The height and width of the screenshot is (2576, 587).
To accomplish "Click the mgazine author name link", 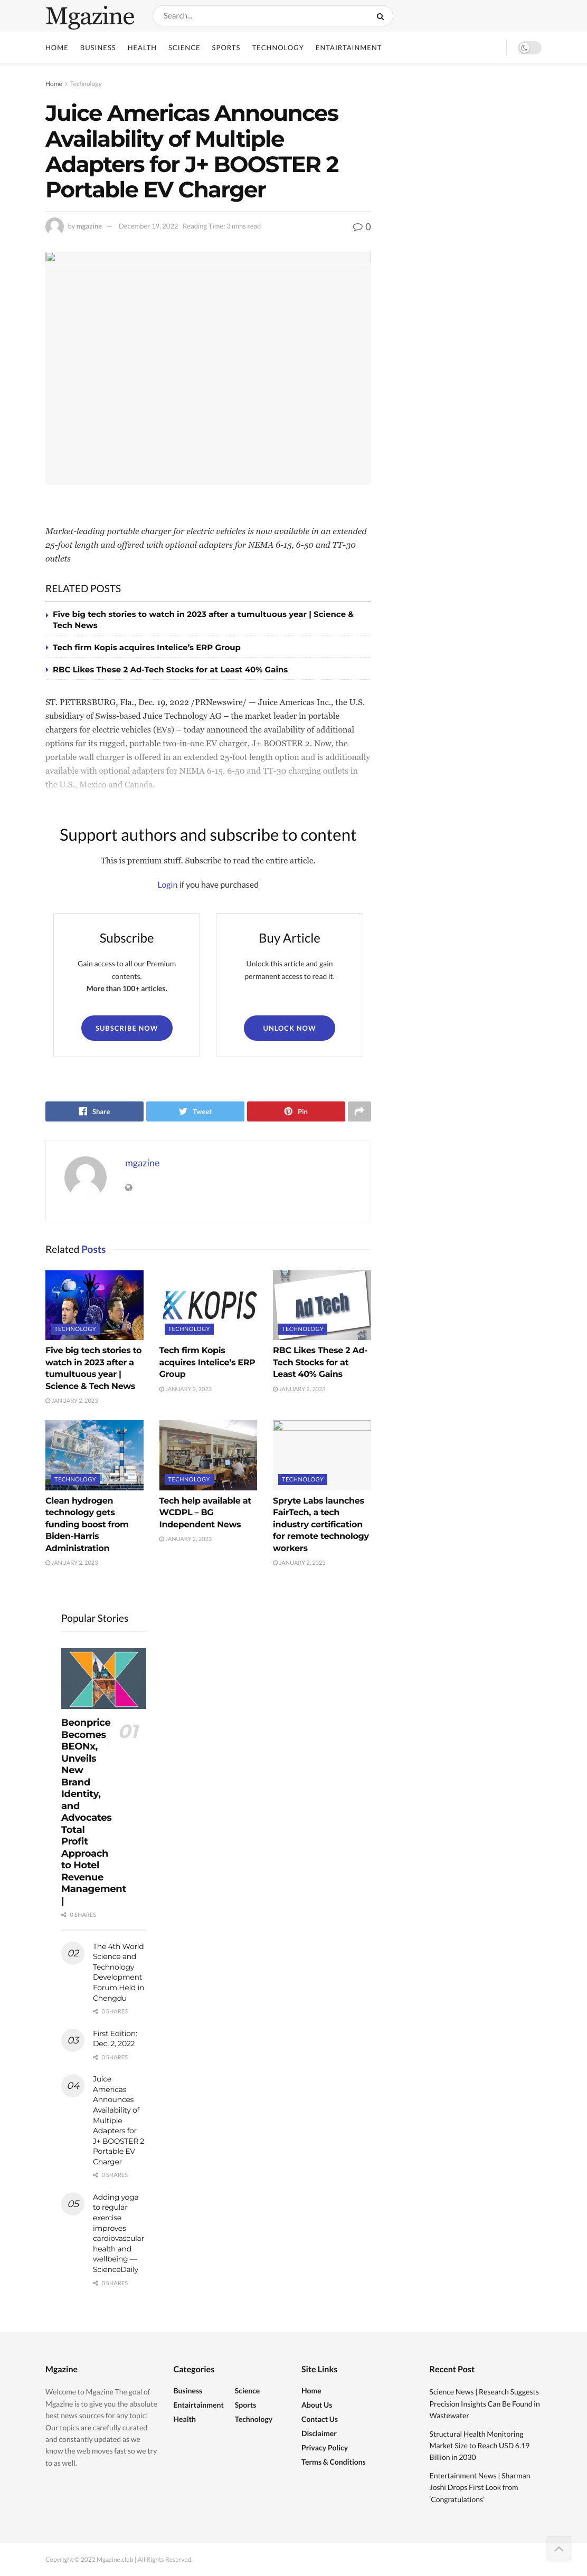I will (142, 1163).
